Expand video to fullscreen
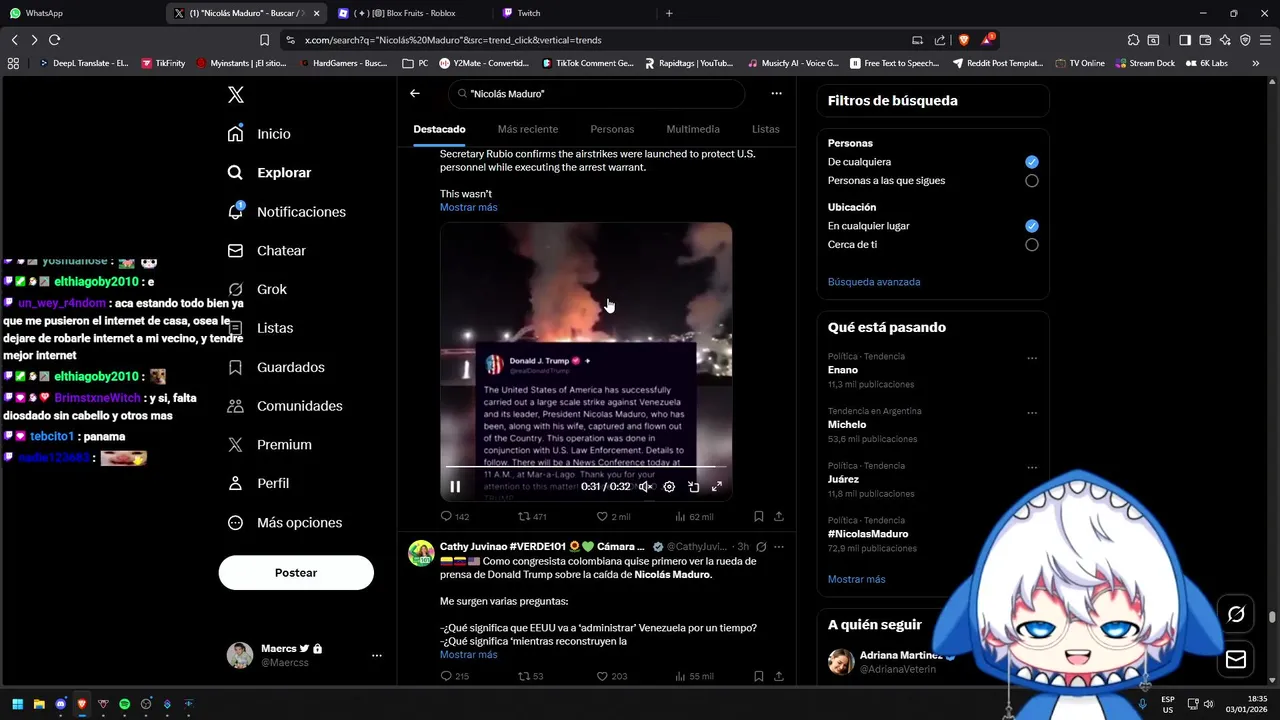1280x720 pixels. tap(717, 487)
